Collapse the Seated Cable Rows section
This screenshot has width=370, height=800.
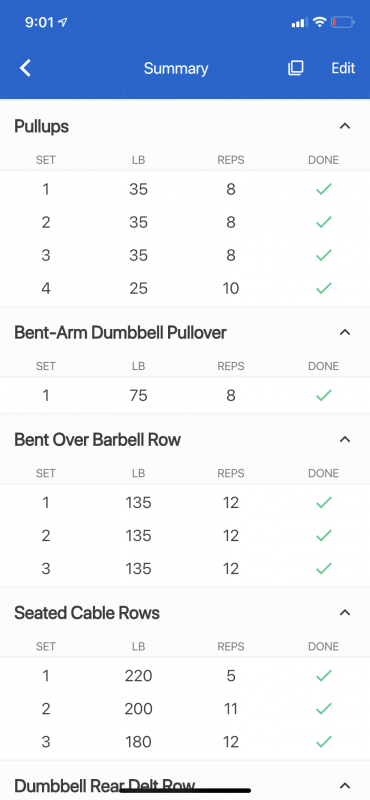click(345, 612)
